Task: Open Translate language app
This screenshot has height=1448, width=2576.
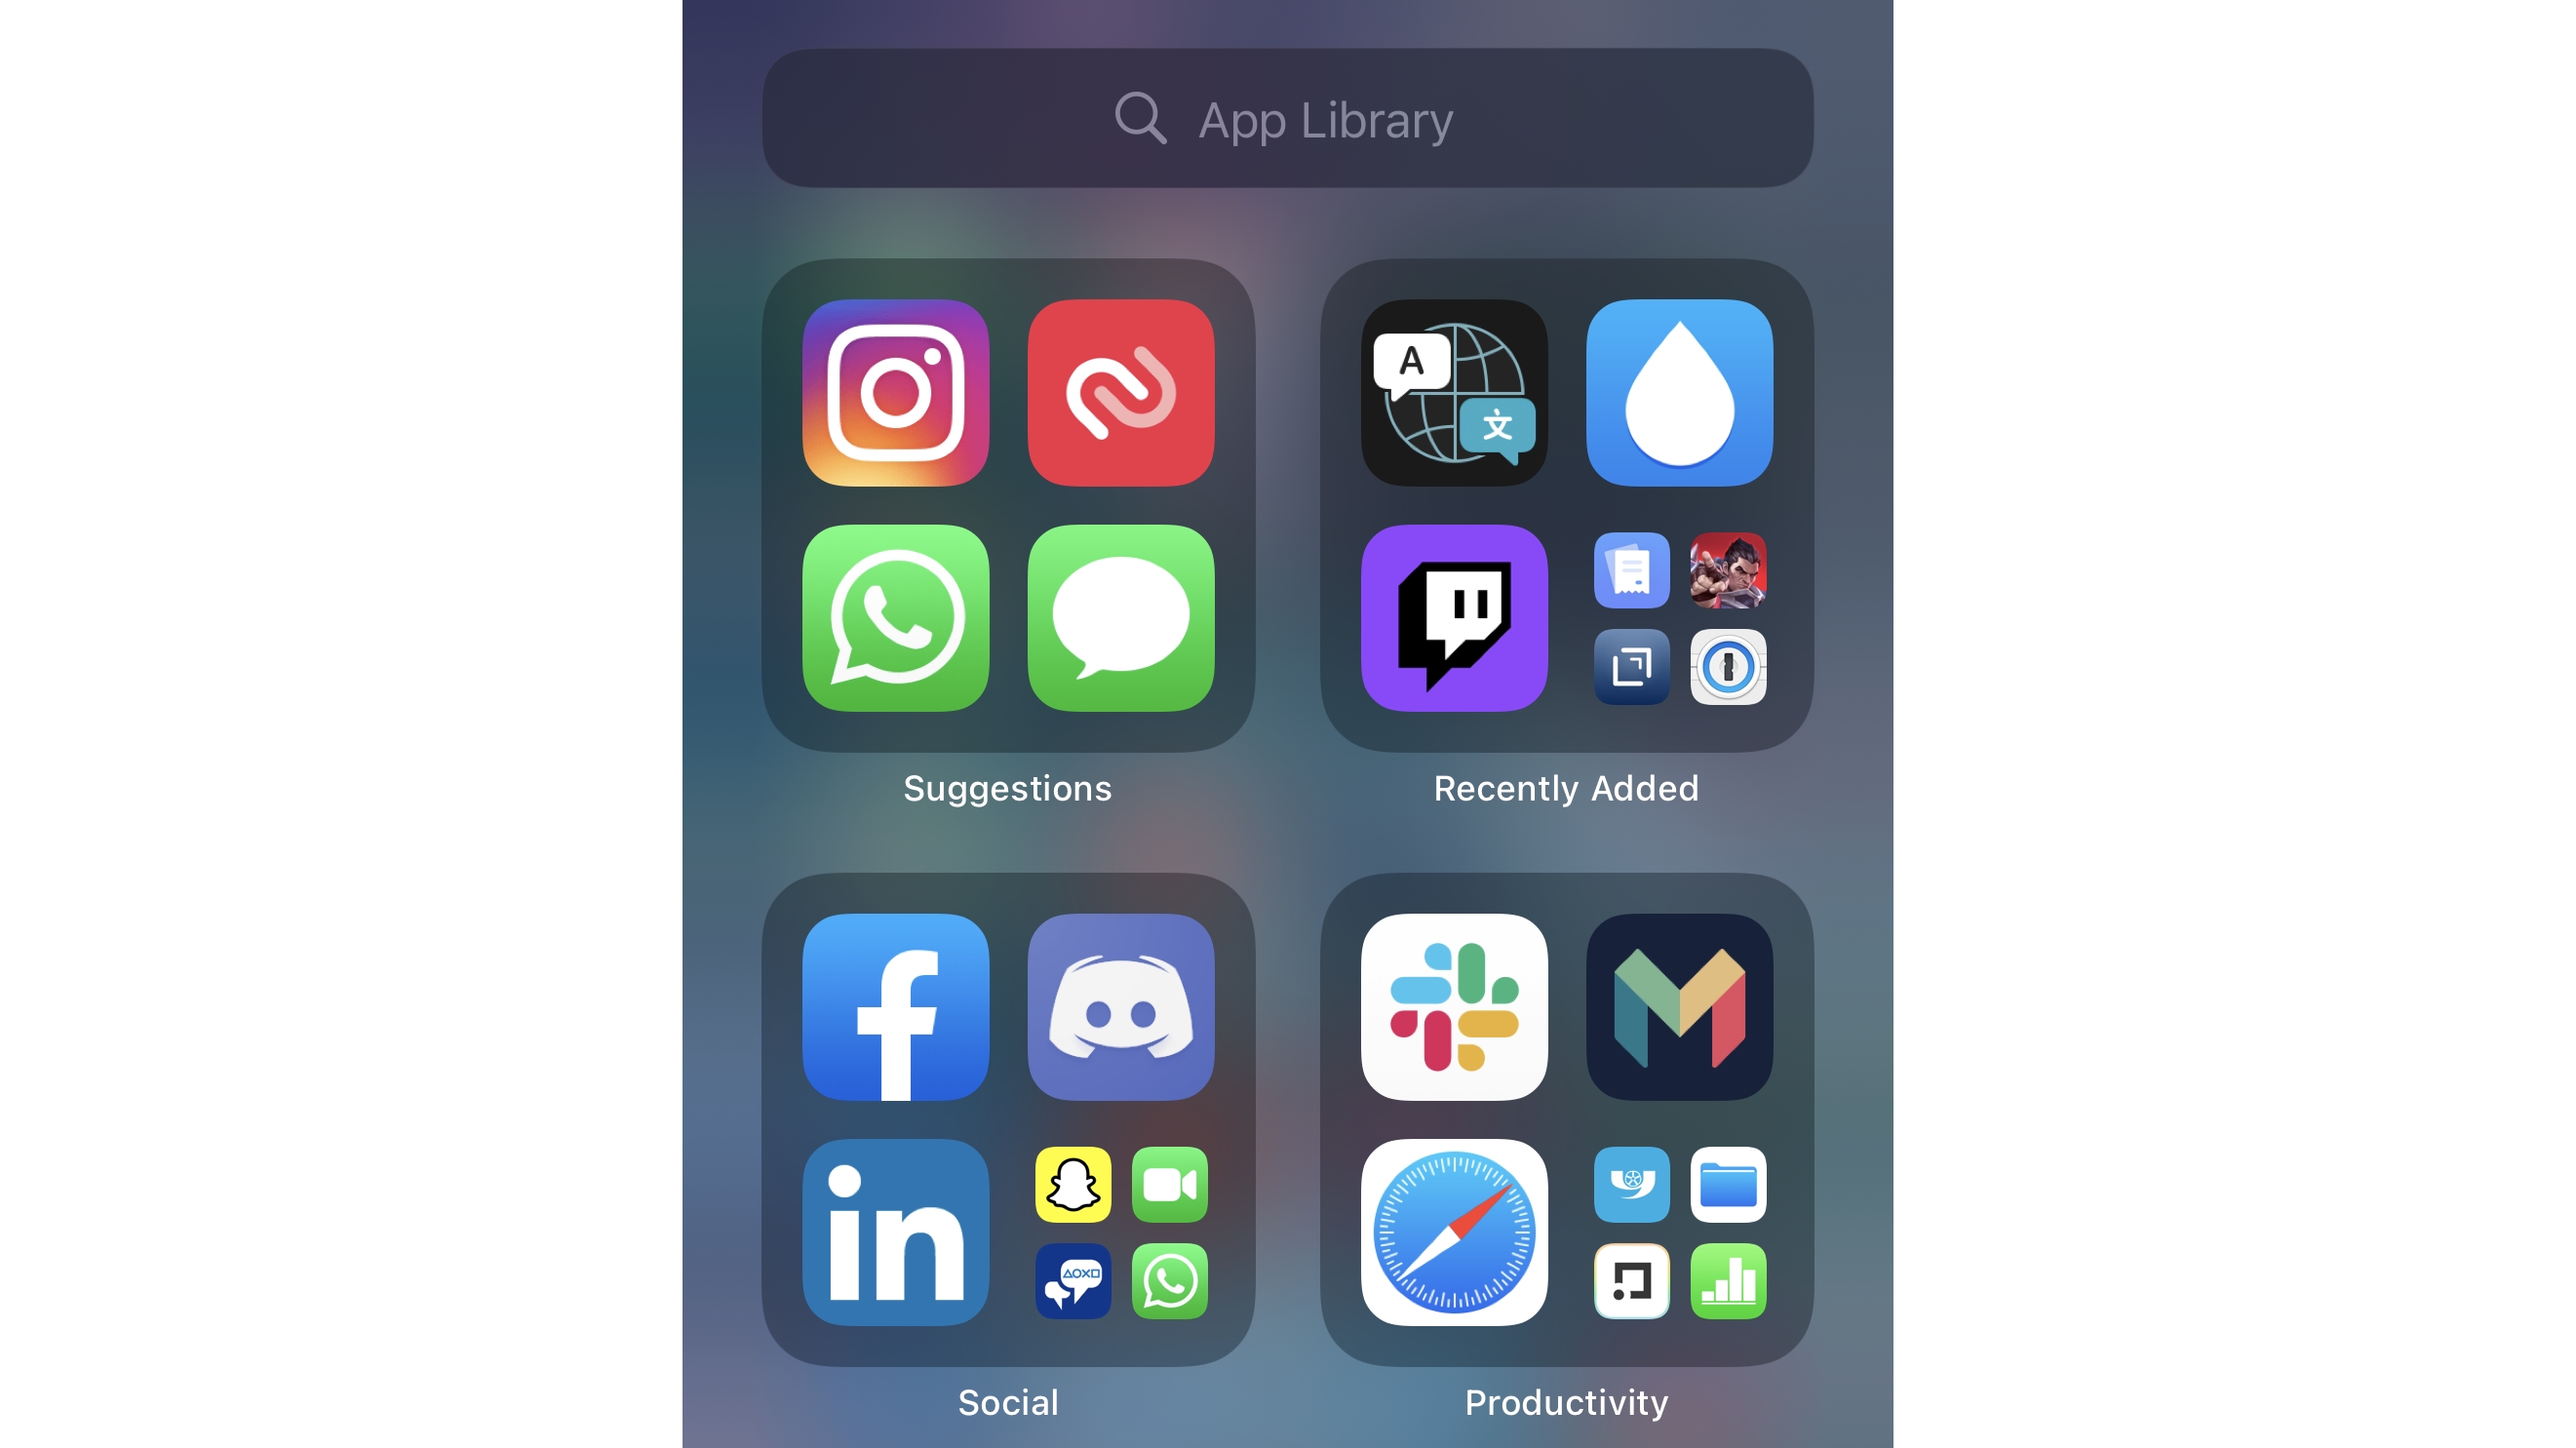Action: pos(1453,391)
